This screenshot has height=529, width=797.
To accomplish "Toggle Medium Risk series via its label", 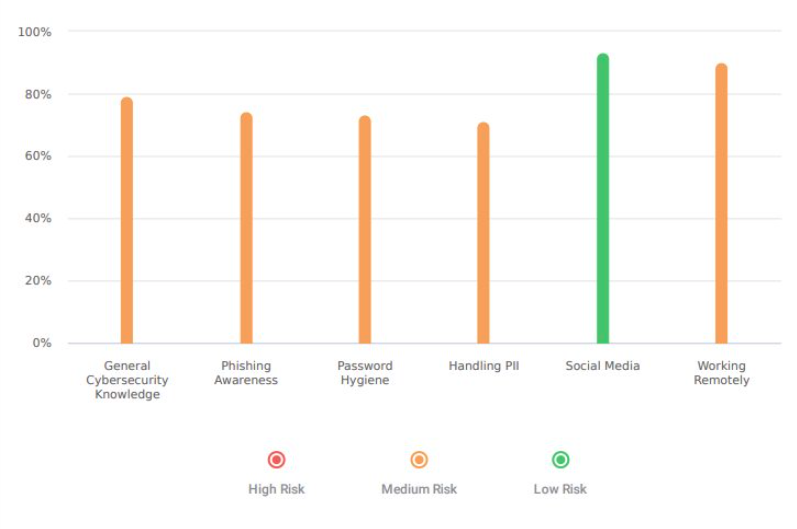I will click(x=419, y=489).
